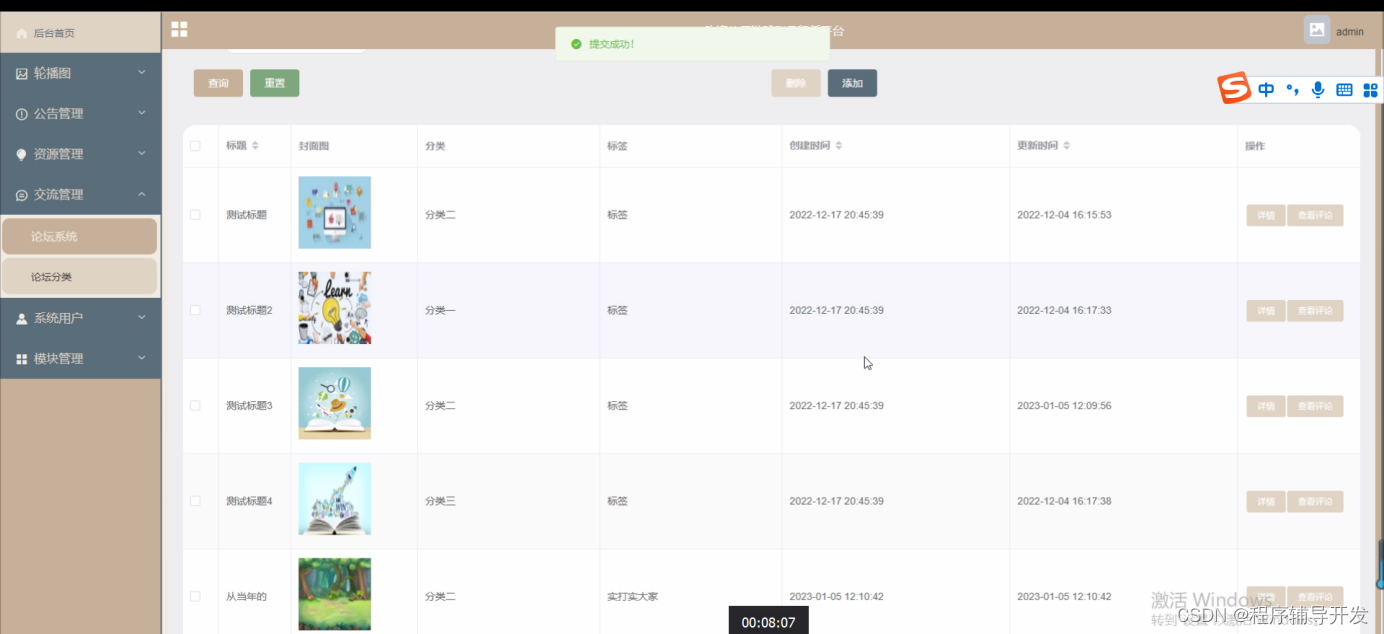Viewport: 1384px width, 634px height.
Task: Open 查看评论 for row 测试标题4
Action: (x=1315, y=501)
